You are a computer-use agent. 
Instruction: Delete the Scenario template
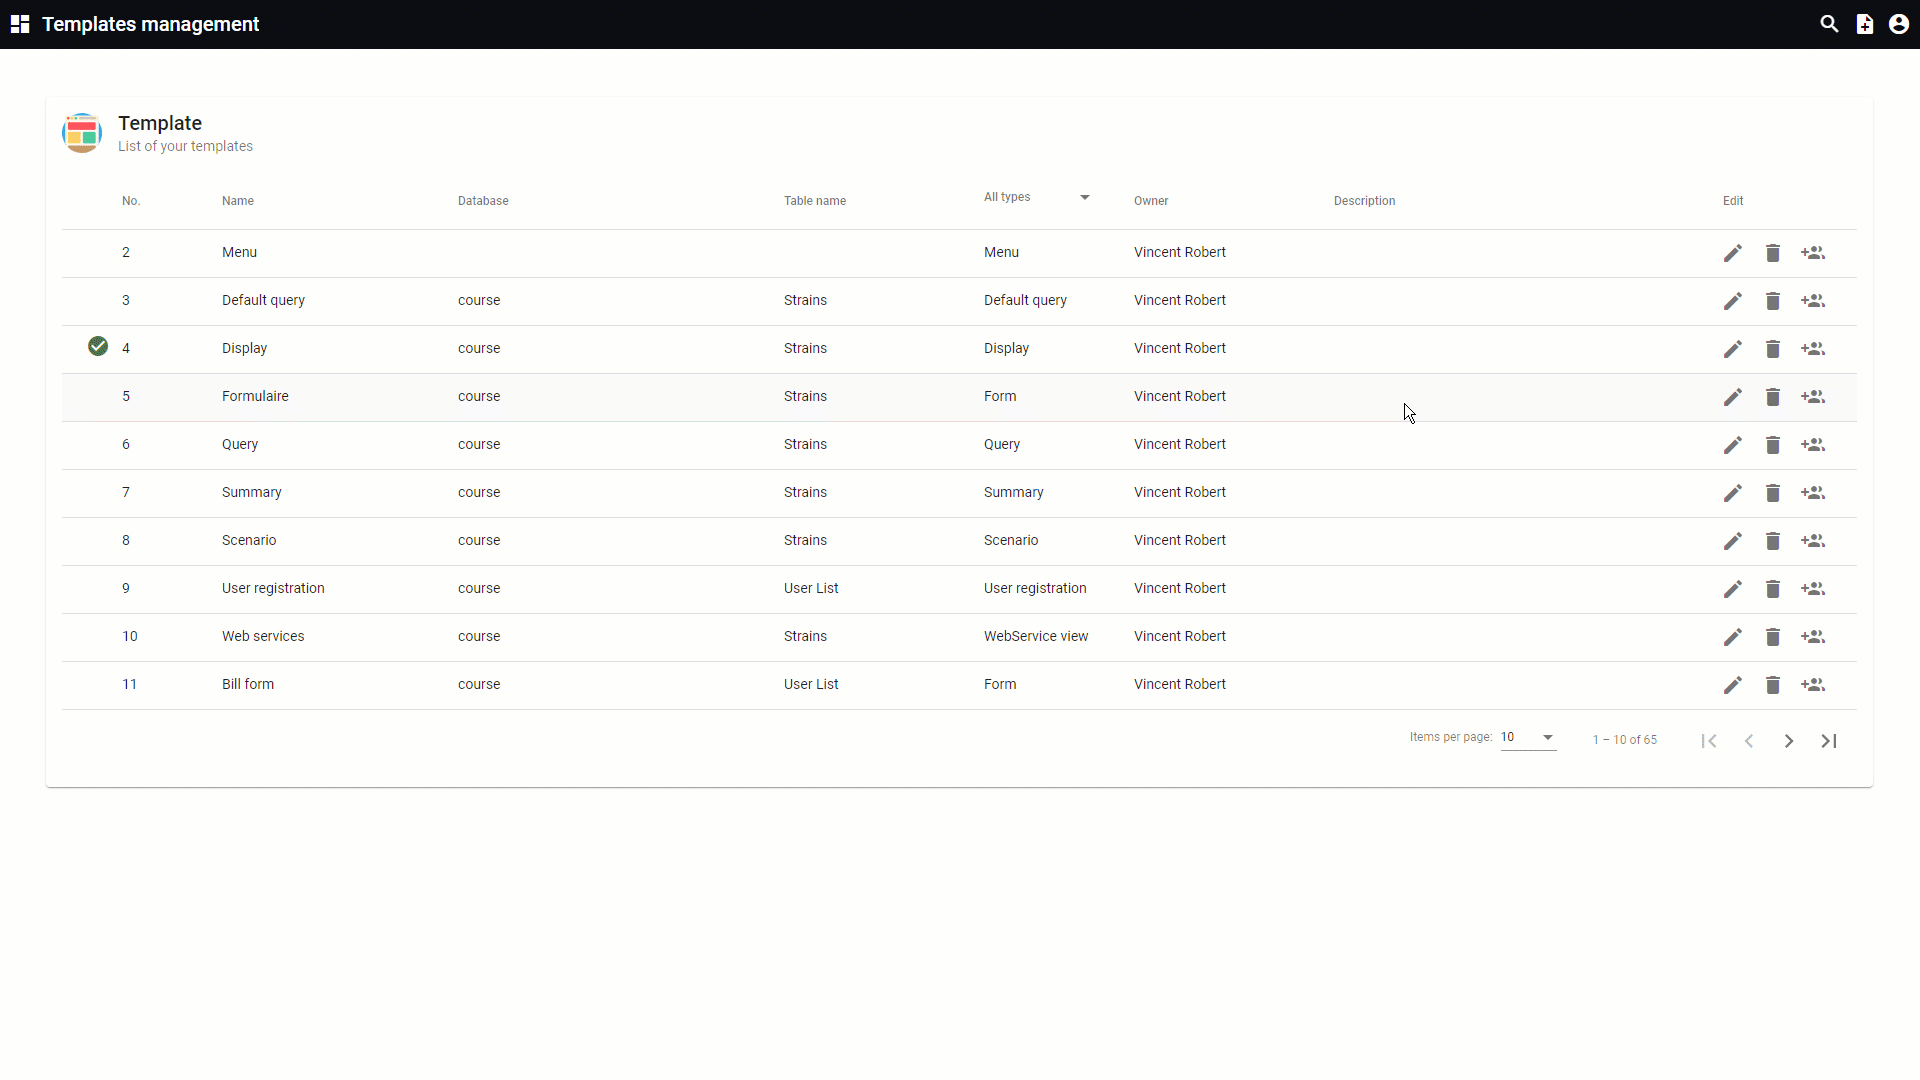click(x=1773, y=541)
